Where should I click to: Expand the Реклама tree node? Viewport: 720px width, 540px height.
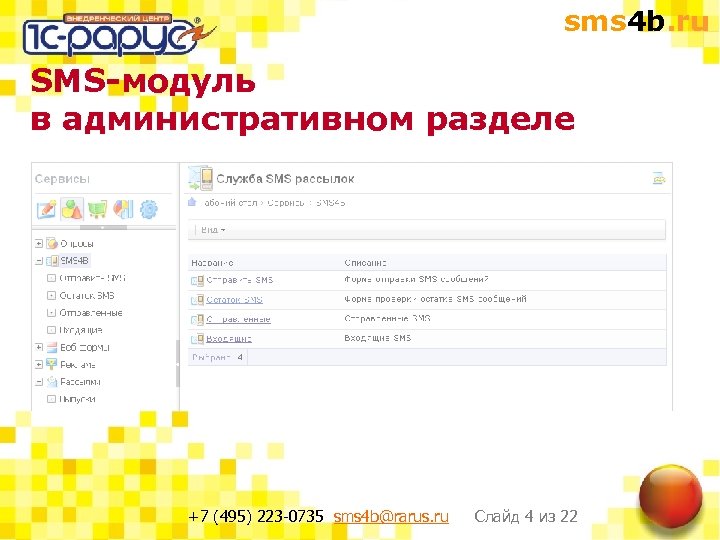point(39,365)
